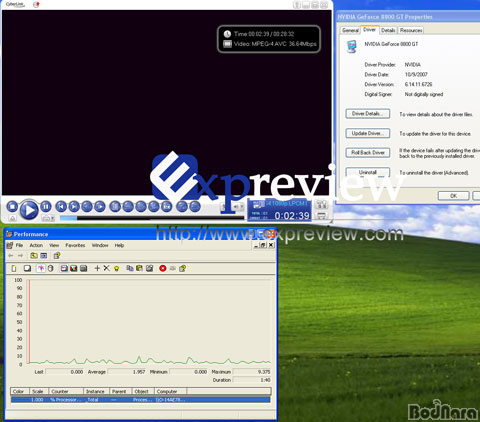Skip to previous chapter in player
This screenshot has height=422, width=480.
pyautogui.click(x=61, y=207)
